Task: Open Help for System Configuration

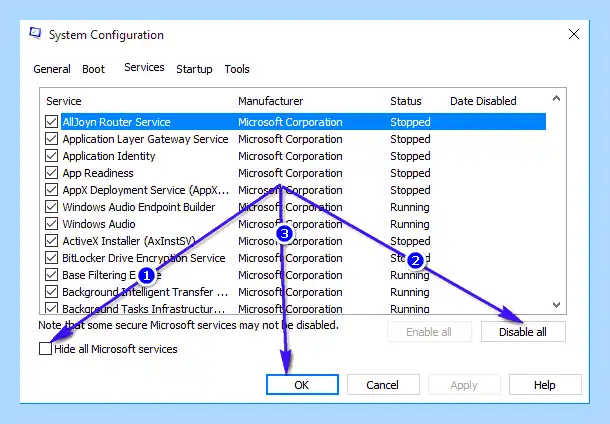Action: (x=545, y=385)
